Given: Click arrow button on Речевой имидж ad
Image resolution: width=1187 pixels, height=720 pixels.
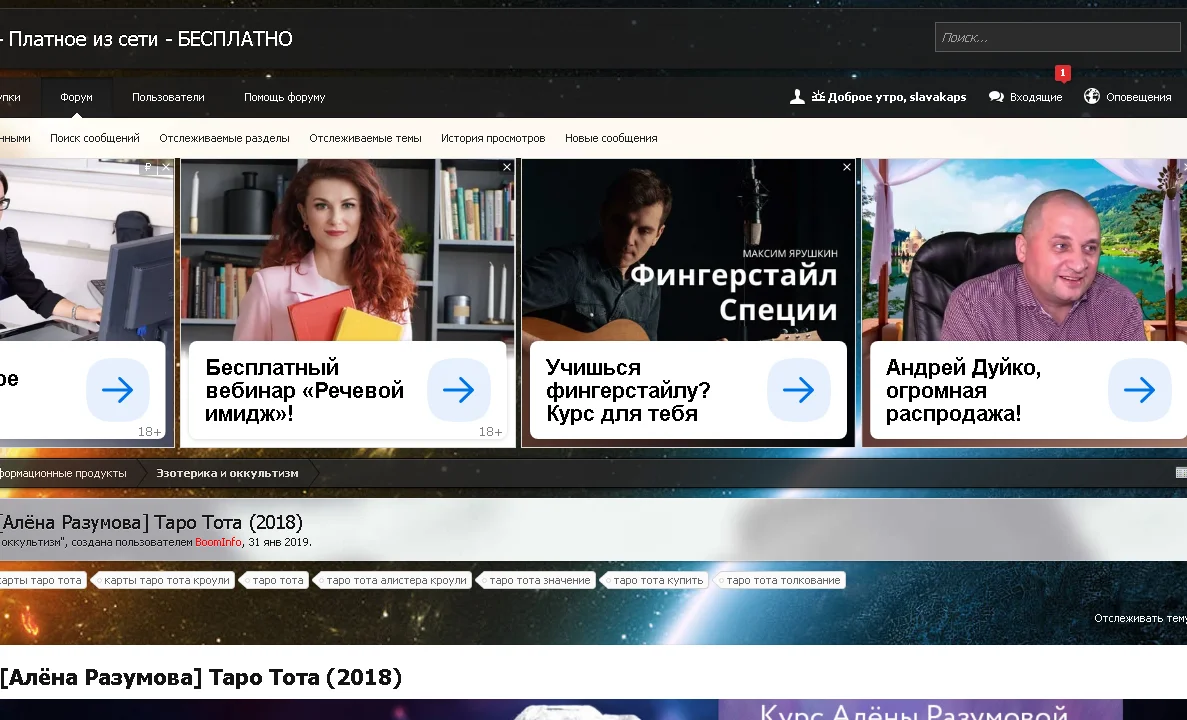Looking at the screenshot, I should pyautogui.click(x=458, y=390).
